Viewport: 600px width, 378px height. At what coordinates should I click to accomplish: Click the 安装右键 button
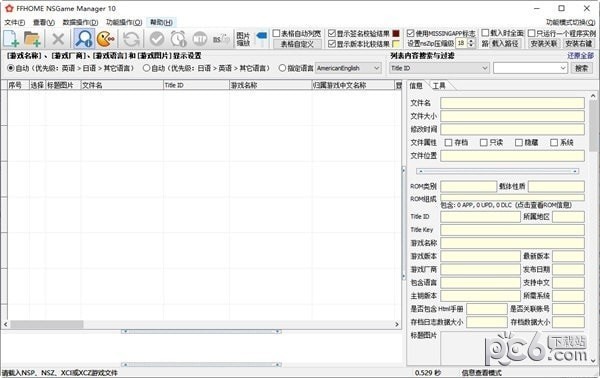(579, 44)
